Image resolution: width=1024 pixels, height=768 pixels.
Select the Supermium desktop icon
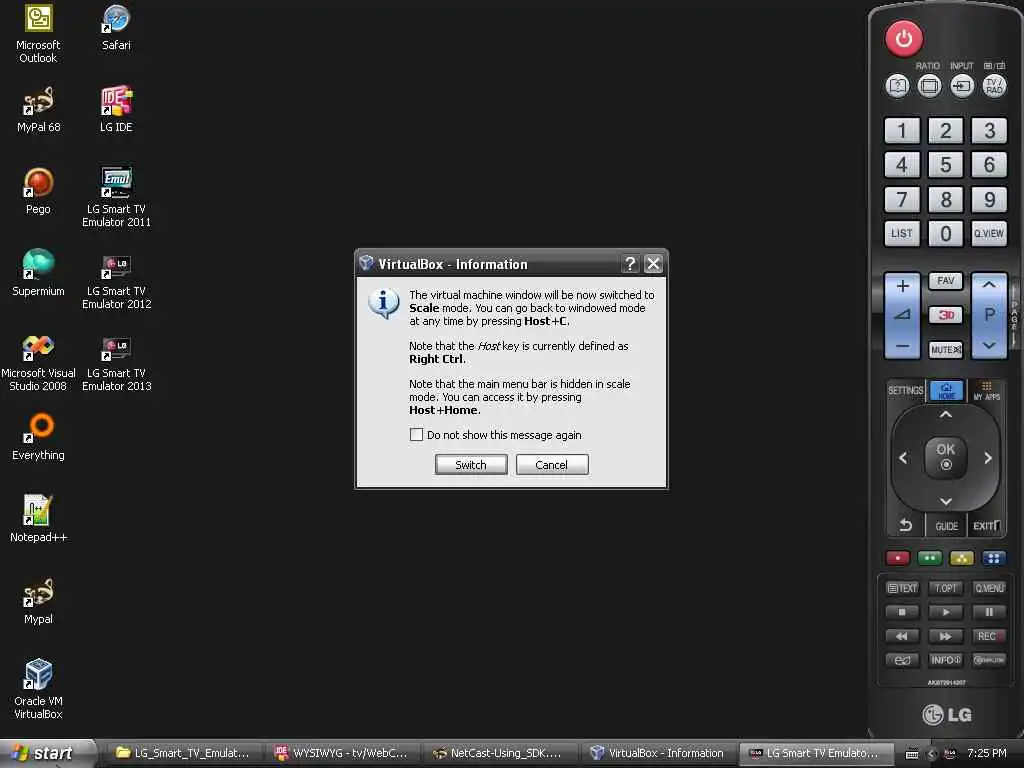[38, 273]
